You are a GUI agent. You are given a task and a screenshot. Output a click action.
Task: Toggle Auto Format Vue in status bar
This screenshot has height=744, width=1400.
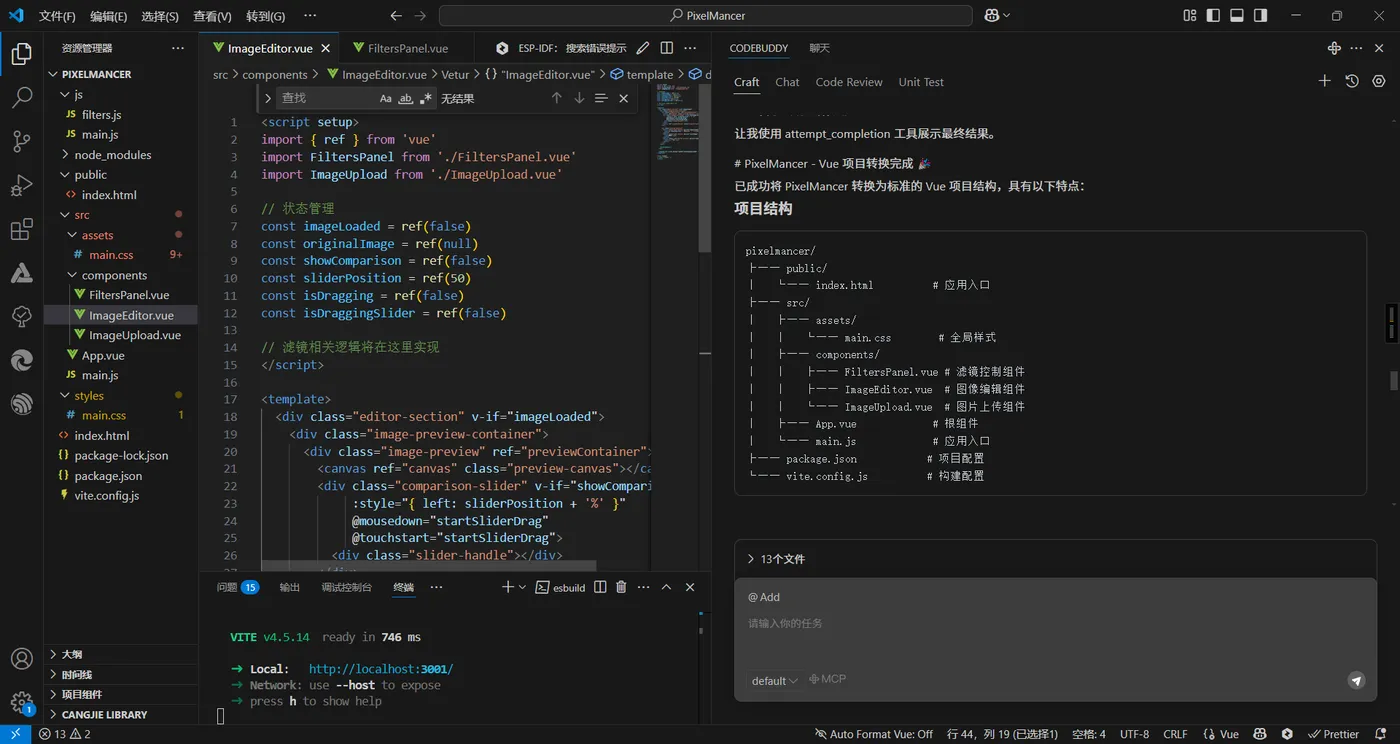pyautogui.click(x=874, y=734)
